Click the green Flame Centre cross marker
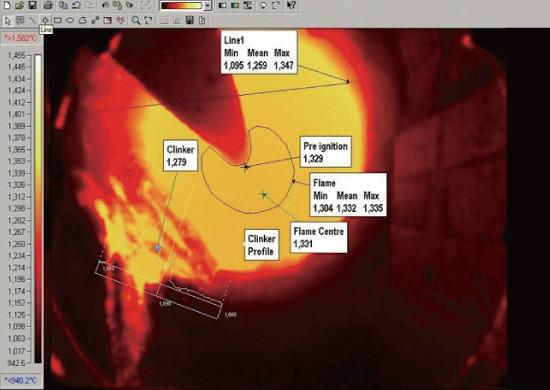This screenshot has height=390, width=550. click(264, 194)
